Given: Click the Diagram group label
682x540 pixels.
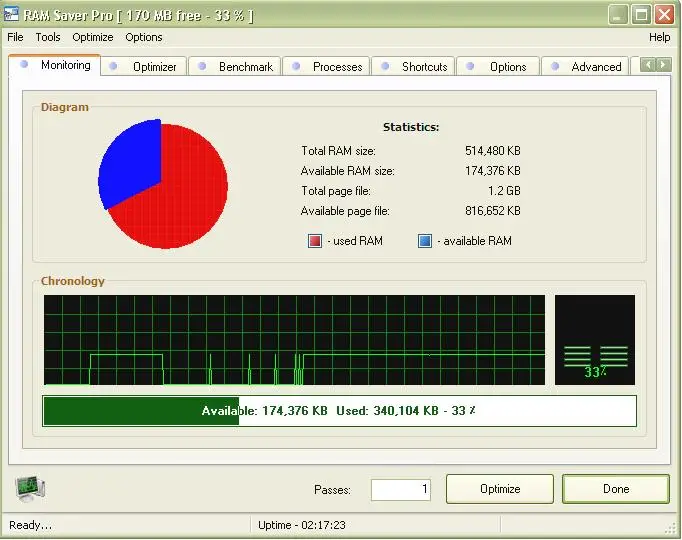Looking at the screenshot, I should click(65, 107).
